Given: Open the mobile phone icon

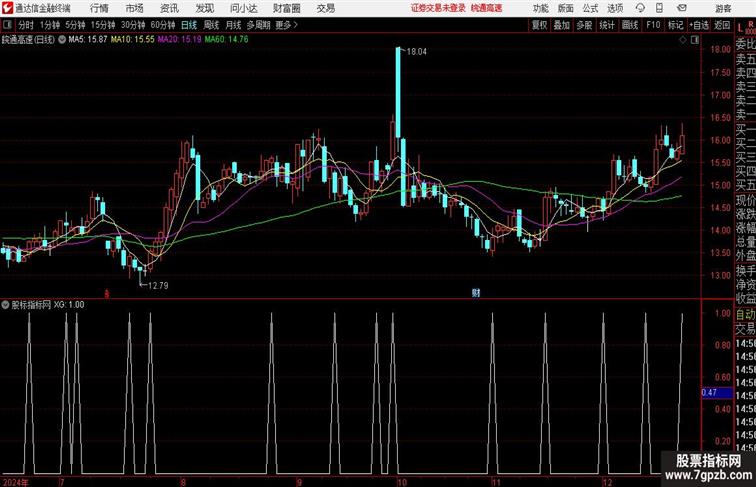Looking at the screenshot, I should [660, 8].
